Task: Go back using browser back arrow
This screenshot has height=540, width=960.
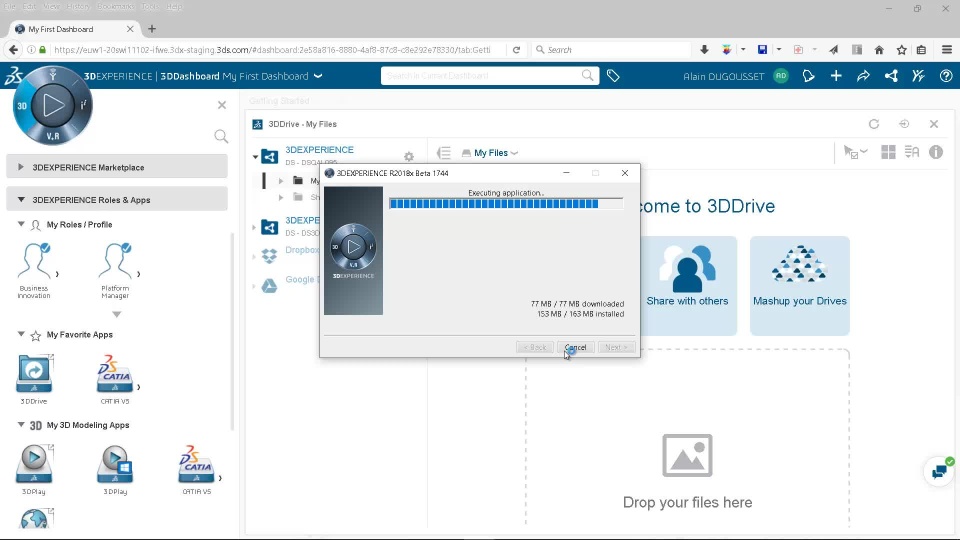Action: 13,50
